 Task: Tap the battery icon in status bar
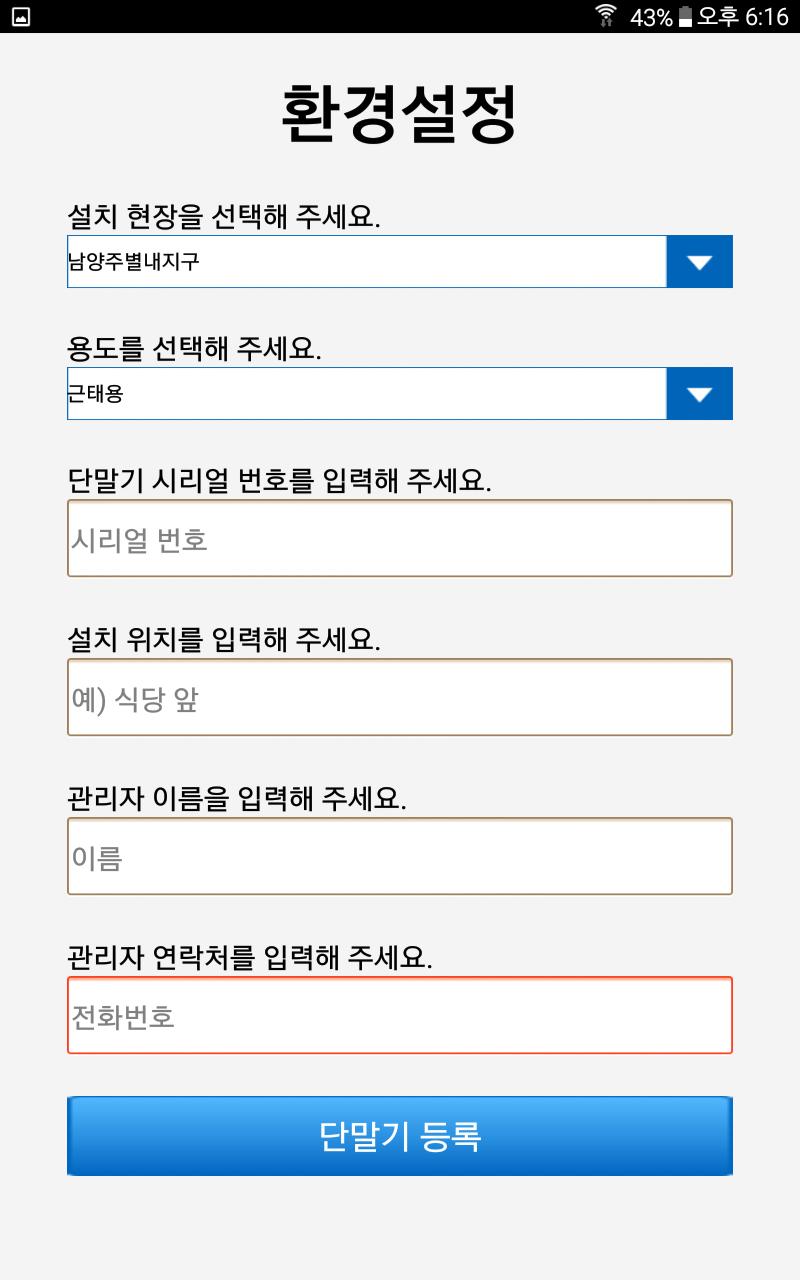685,17
